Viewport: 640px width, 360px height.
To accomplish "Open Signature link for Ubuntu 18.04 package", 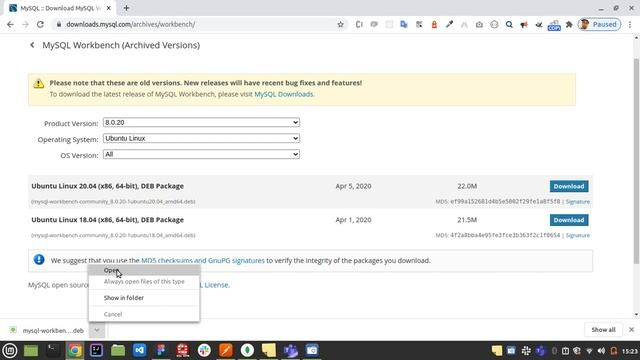I will click(578, 236).
